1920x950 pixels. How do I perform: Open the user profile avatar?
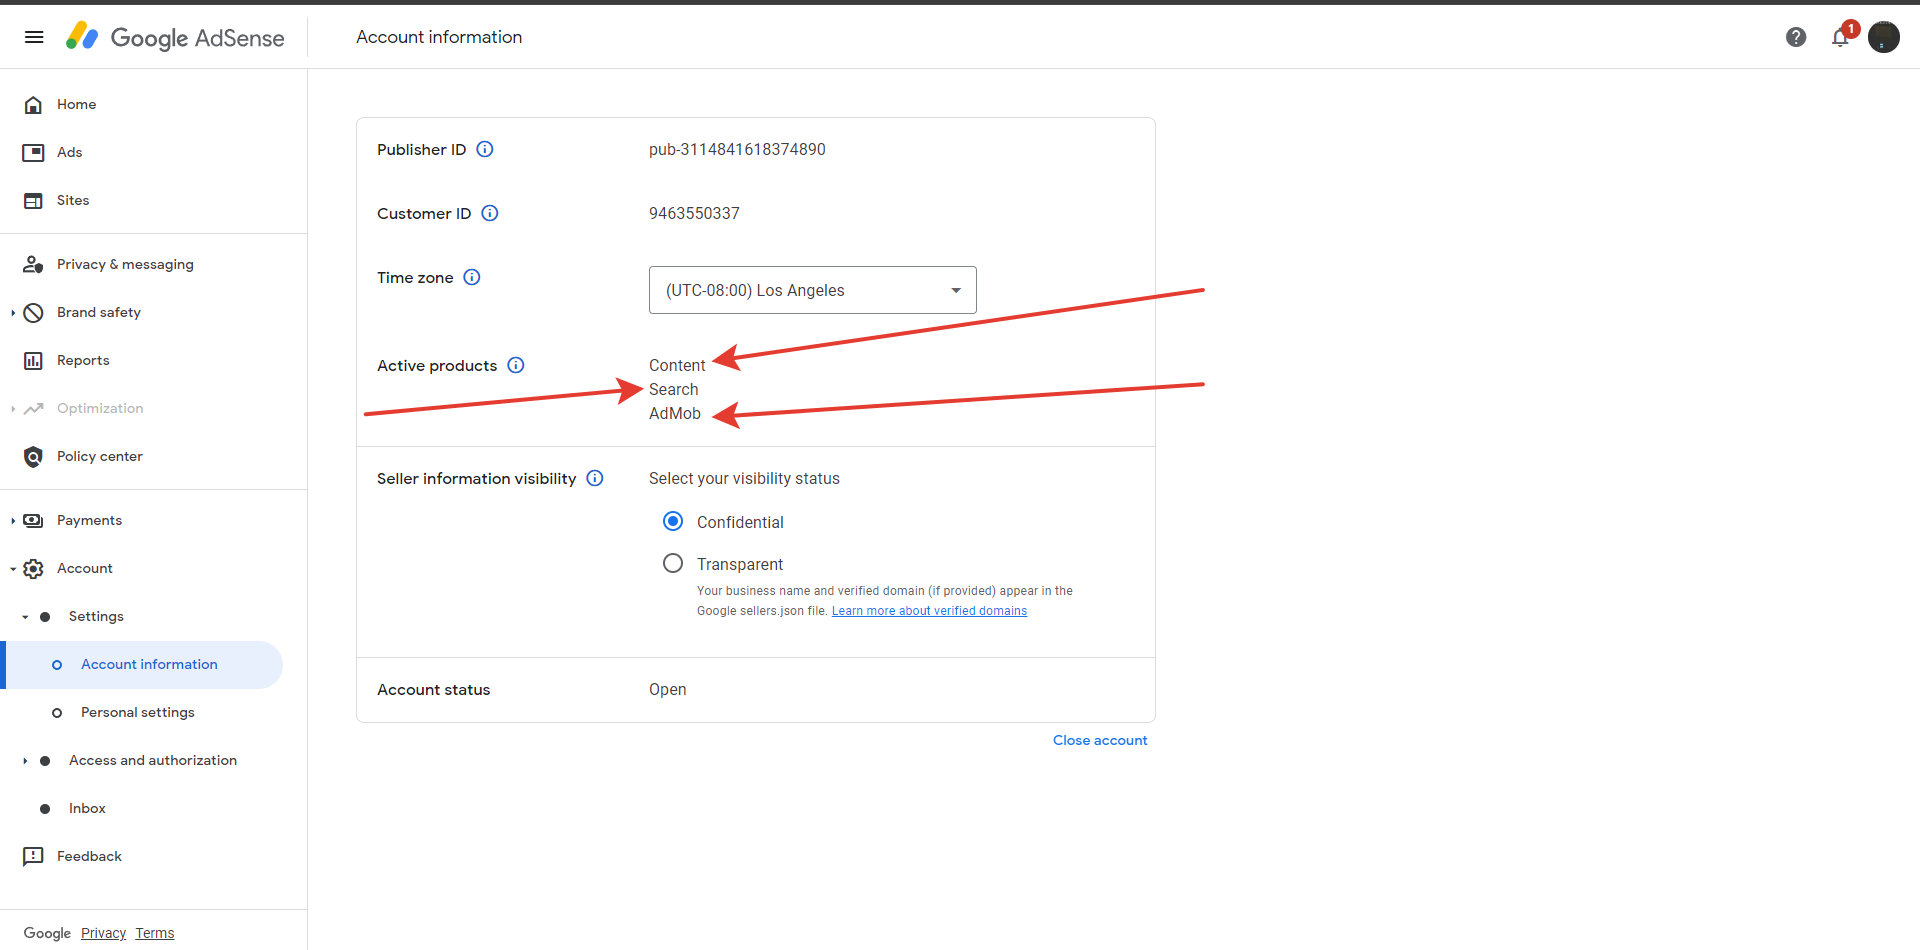tap(1884, 37)
